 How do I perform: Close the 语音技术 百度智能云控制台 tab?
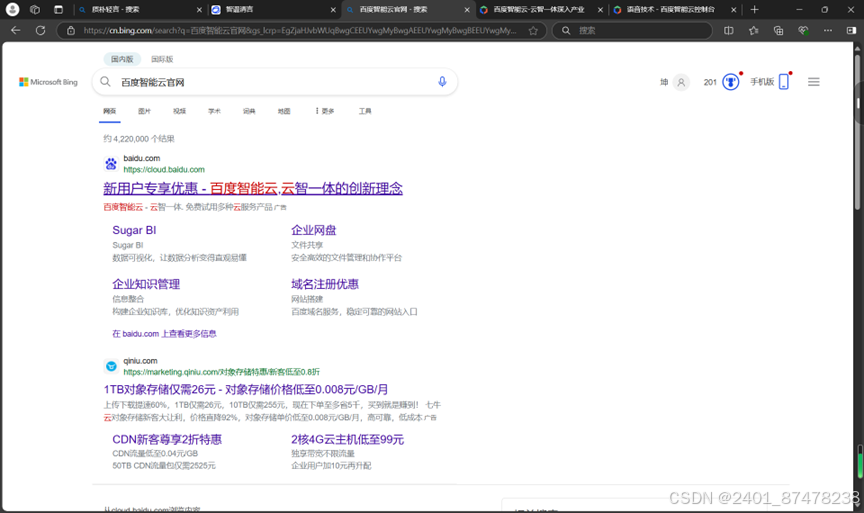(x=733, y=10)
